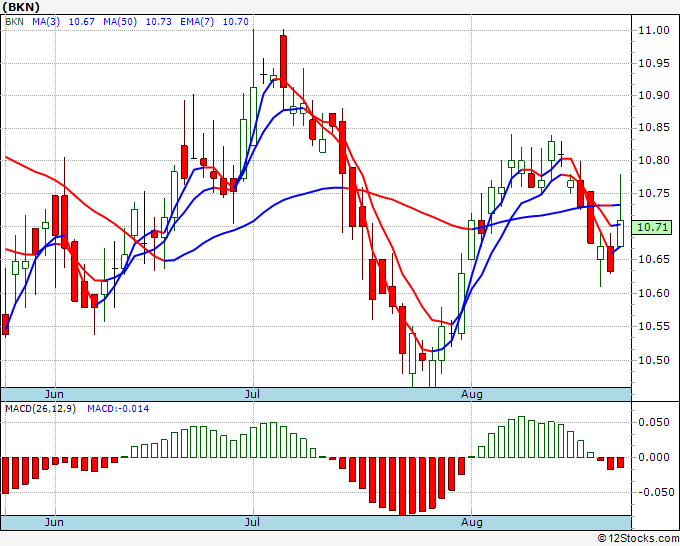Open the 12Stocks.com copyright link

[638, 539]
